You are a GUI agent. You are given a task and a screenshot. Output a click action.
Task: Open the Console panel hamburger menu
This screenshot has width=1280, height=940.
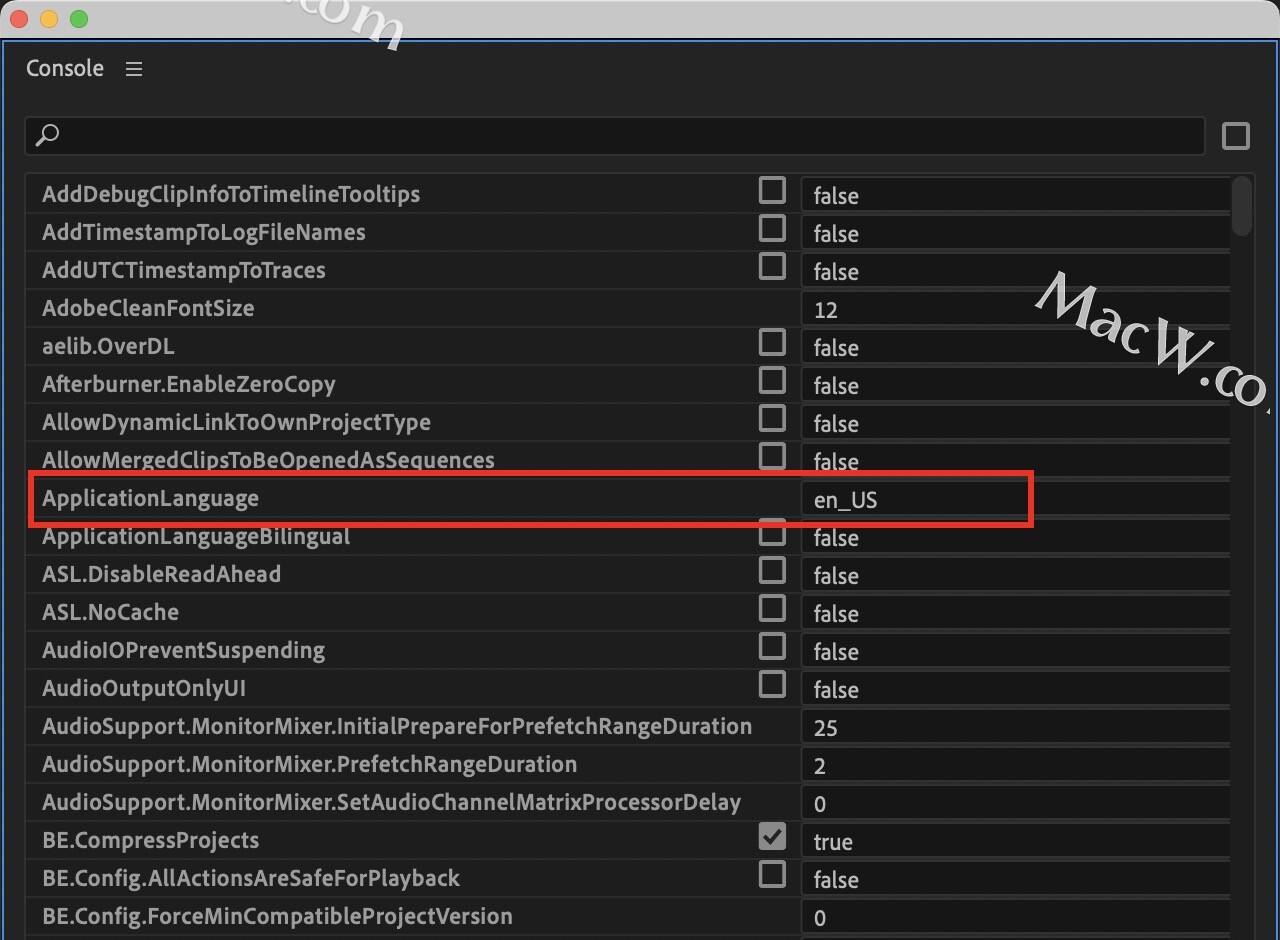[x=134, y=69]
